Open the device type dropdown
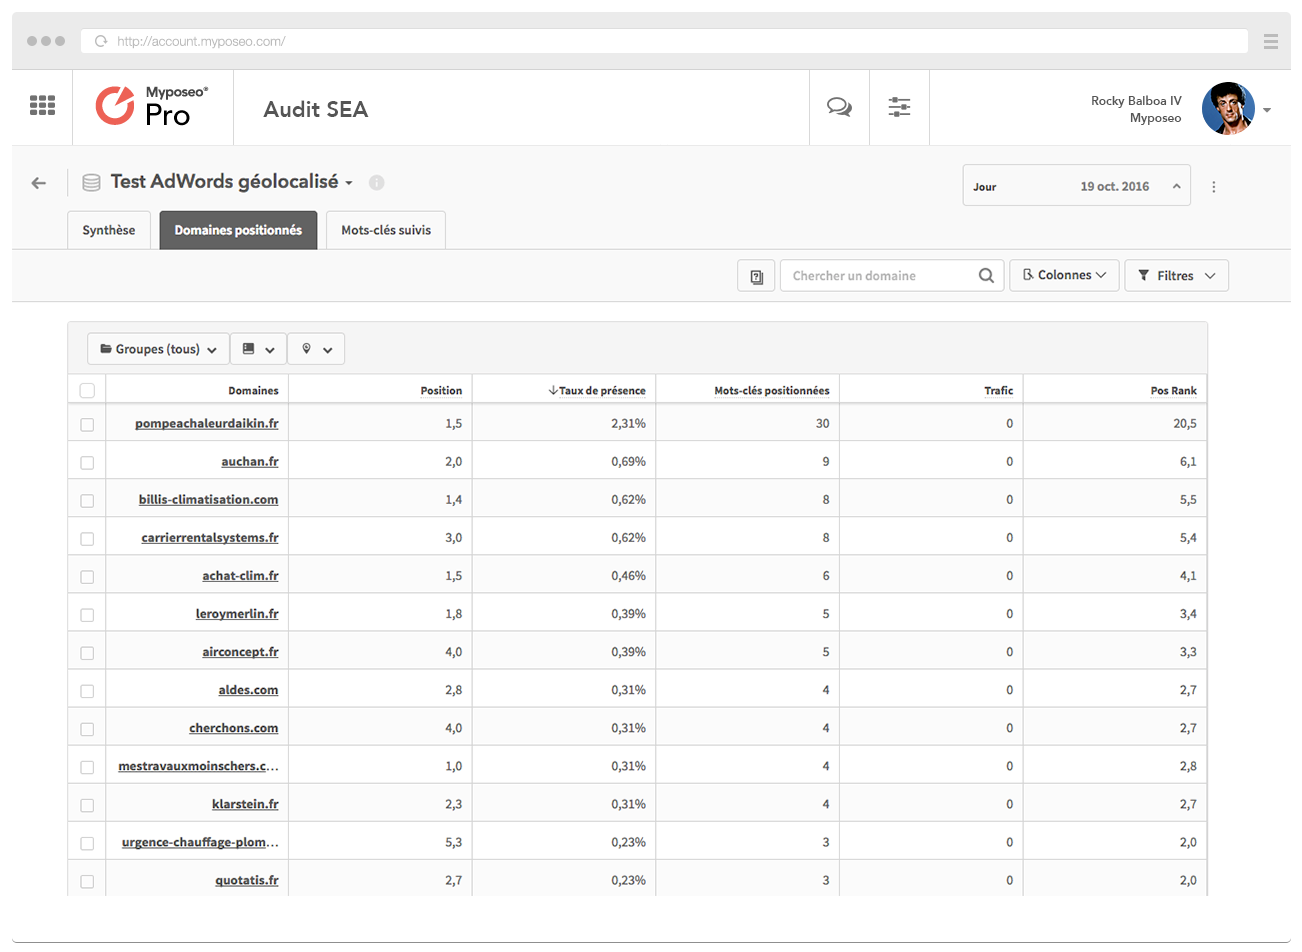Image resolution: width=1302 pixels, height=952 pixels. click(258, 349)
